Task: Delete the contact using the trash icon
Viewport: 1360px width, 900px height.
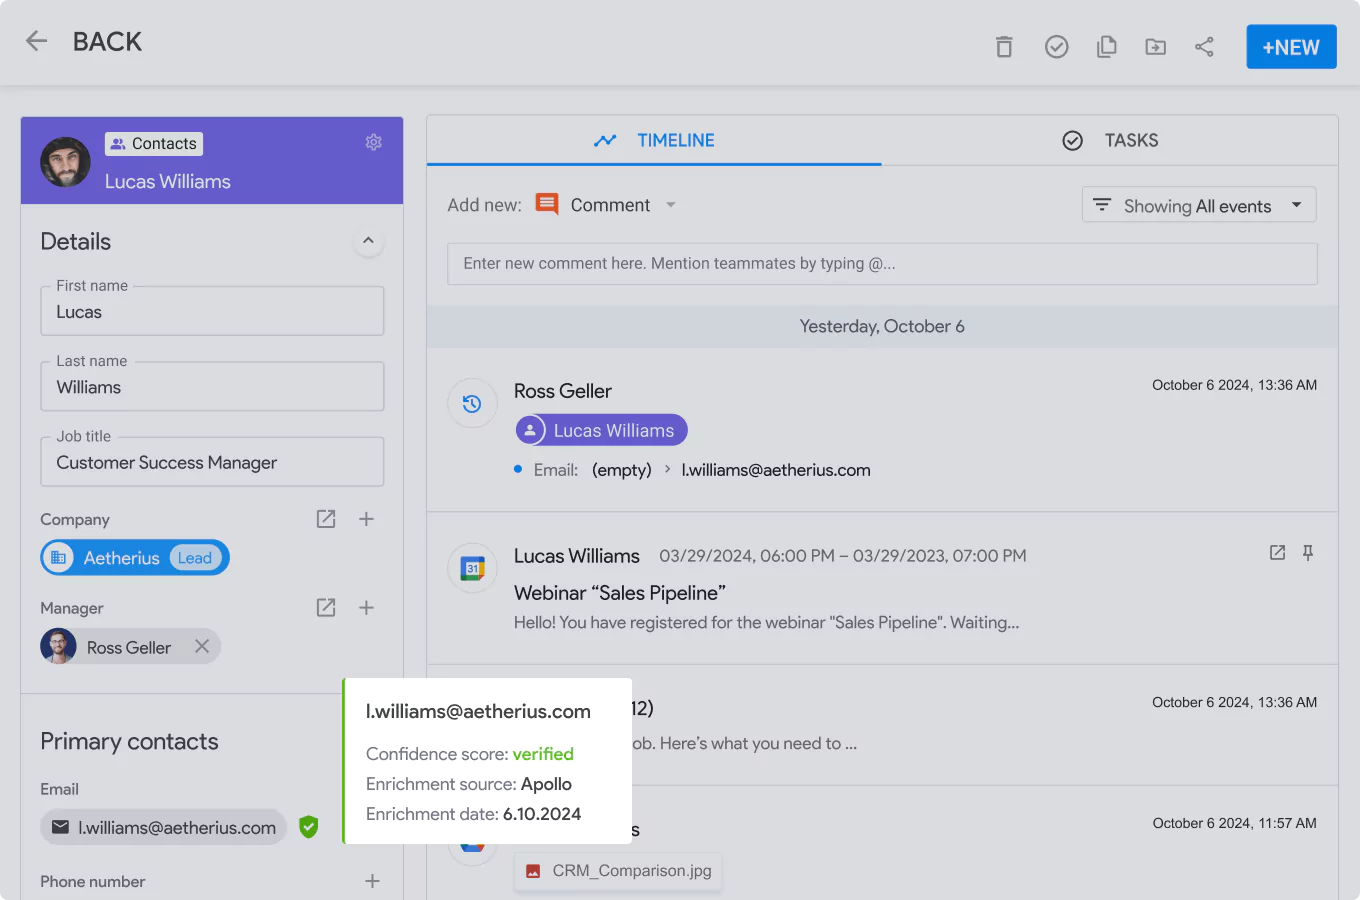Action: coord(1004,46)
